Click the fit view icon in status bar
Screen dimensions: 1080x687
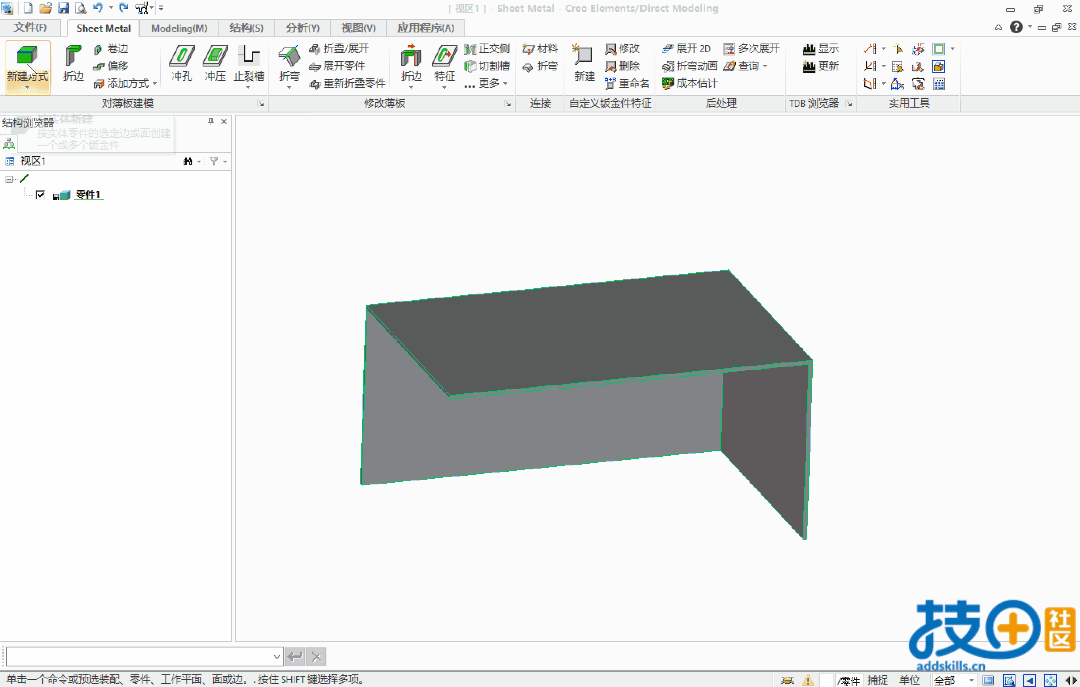pos(1050,681)
